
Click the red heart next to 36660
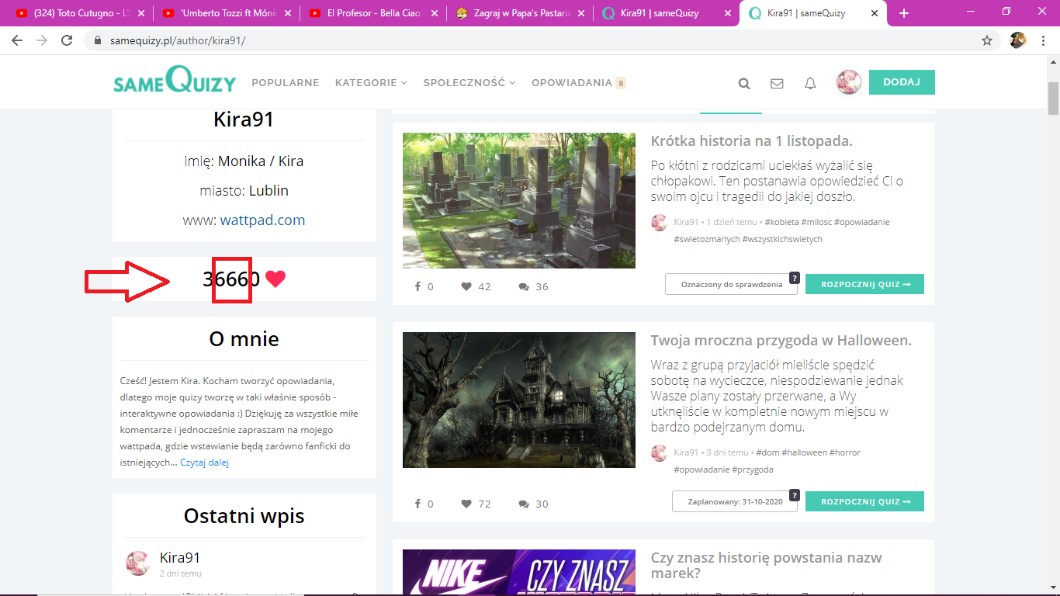pyautogui.click(x=276, y=279)
